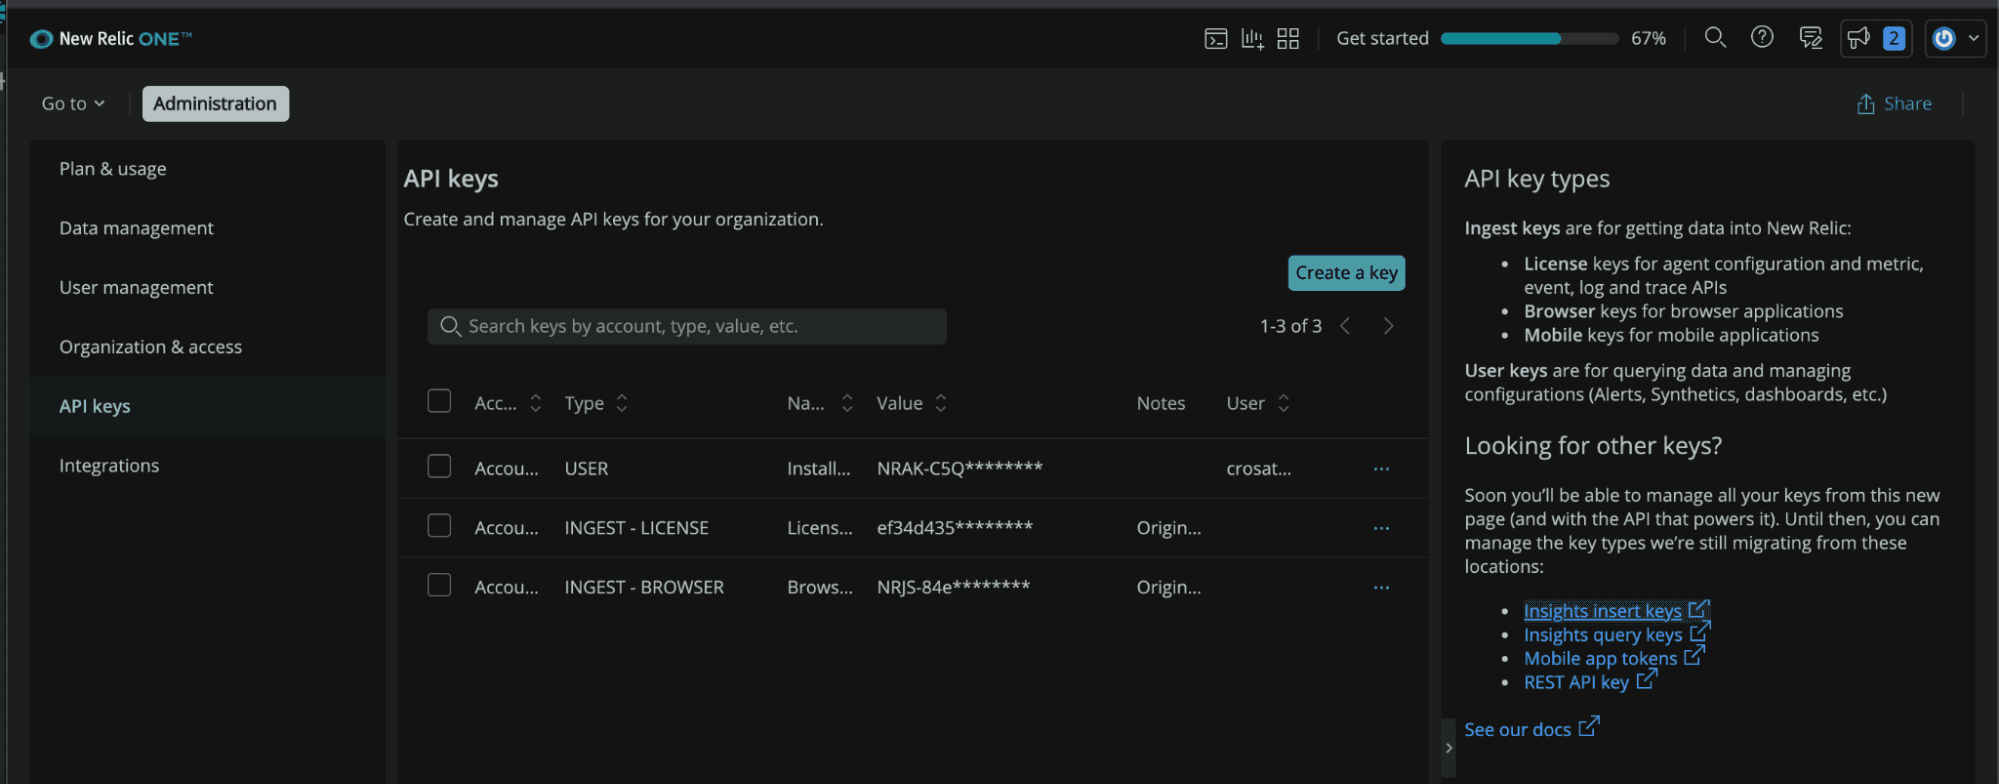
Task: Open three-dot menu for USER key row
Action: [1381, 469]
